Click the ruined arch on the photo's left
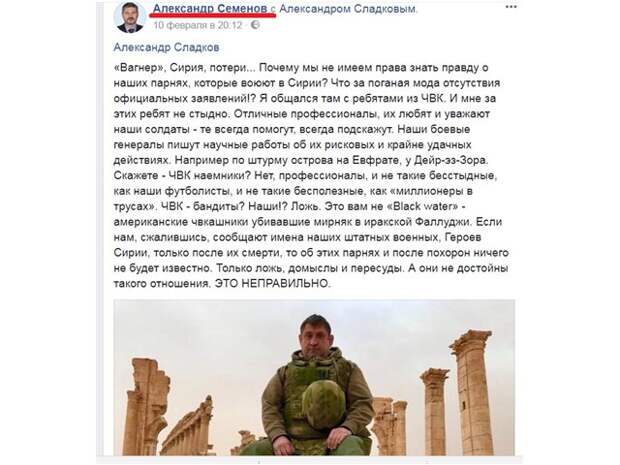The width and height of the screenshot is (620, 465). point(147,407)
